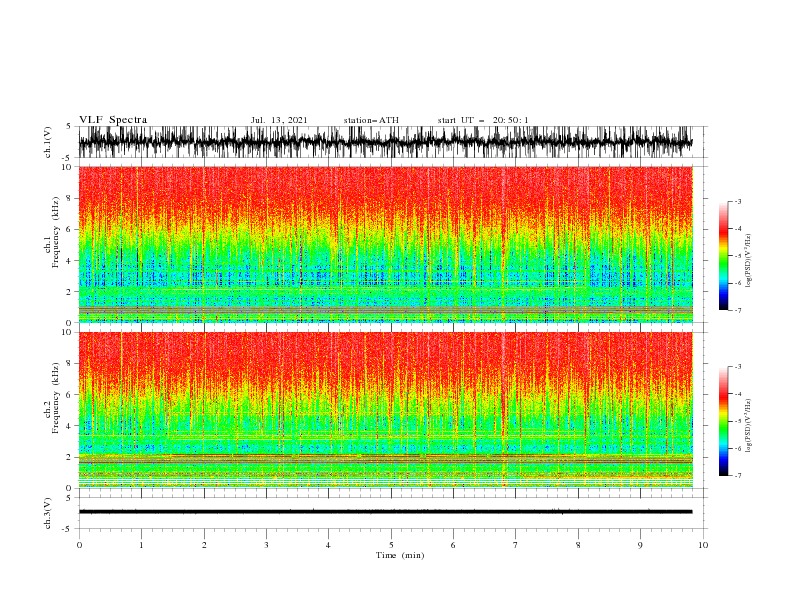Screen dimensions: 792x612
Task: Click the ch.1 frequency tick "6"
Action: (69, 229)
